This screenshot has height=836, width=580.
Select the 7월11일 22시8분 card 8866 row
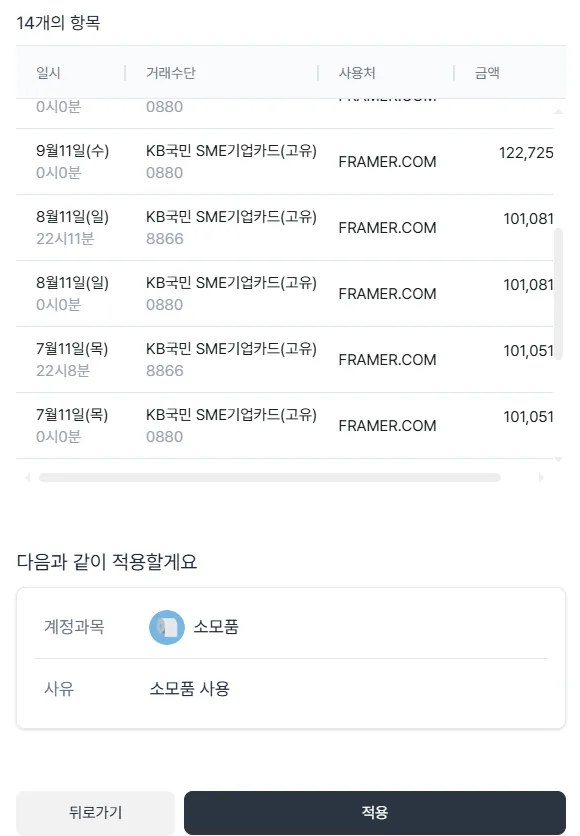284,360
